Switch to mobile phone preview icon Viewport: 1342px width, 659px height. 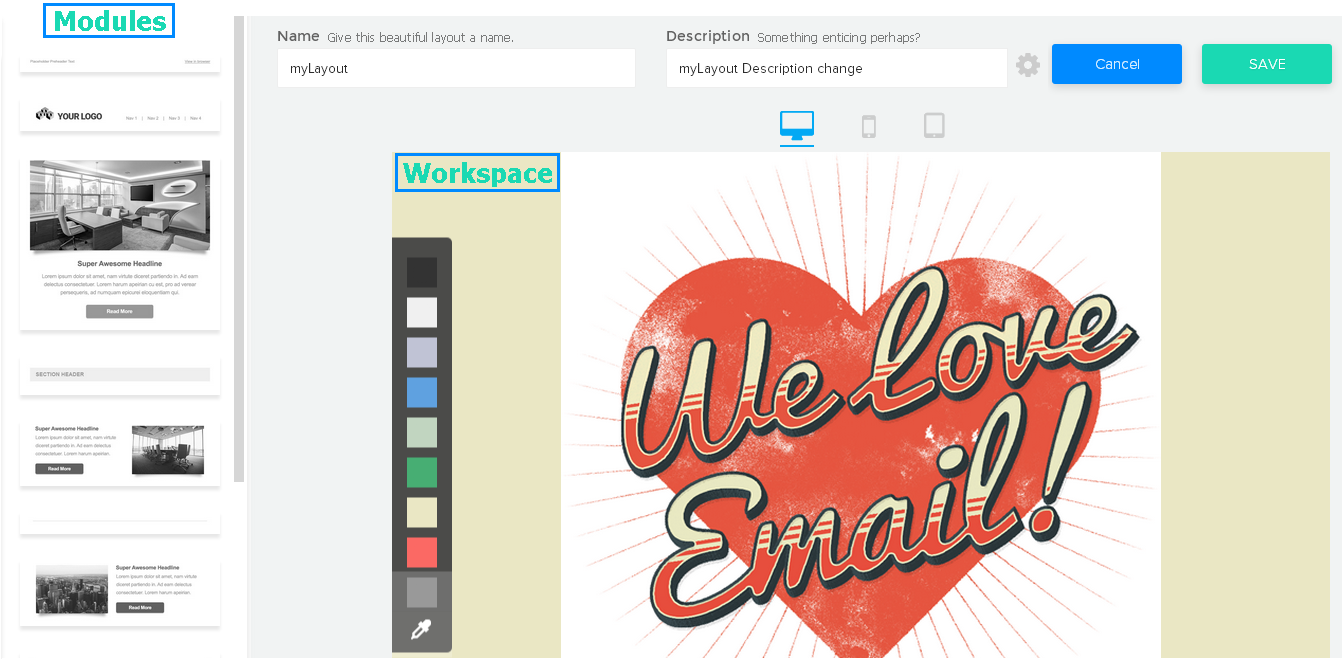tap(869, 126)
